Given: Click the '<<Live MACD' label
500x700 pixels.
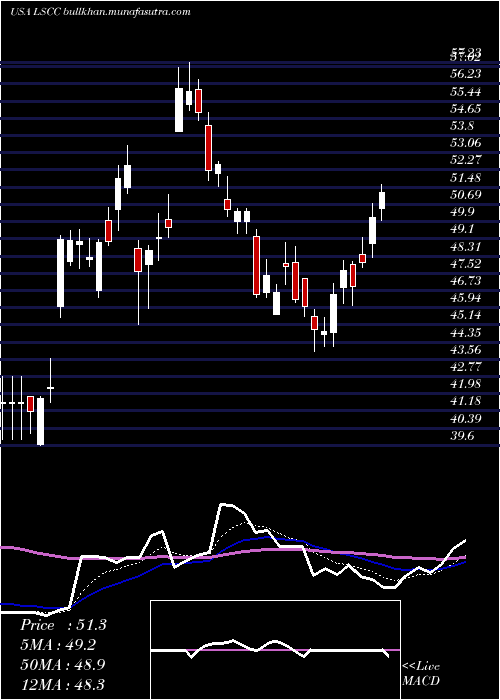Looking at the screenshot, I should tap(421, 674).
